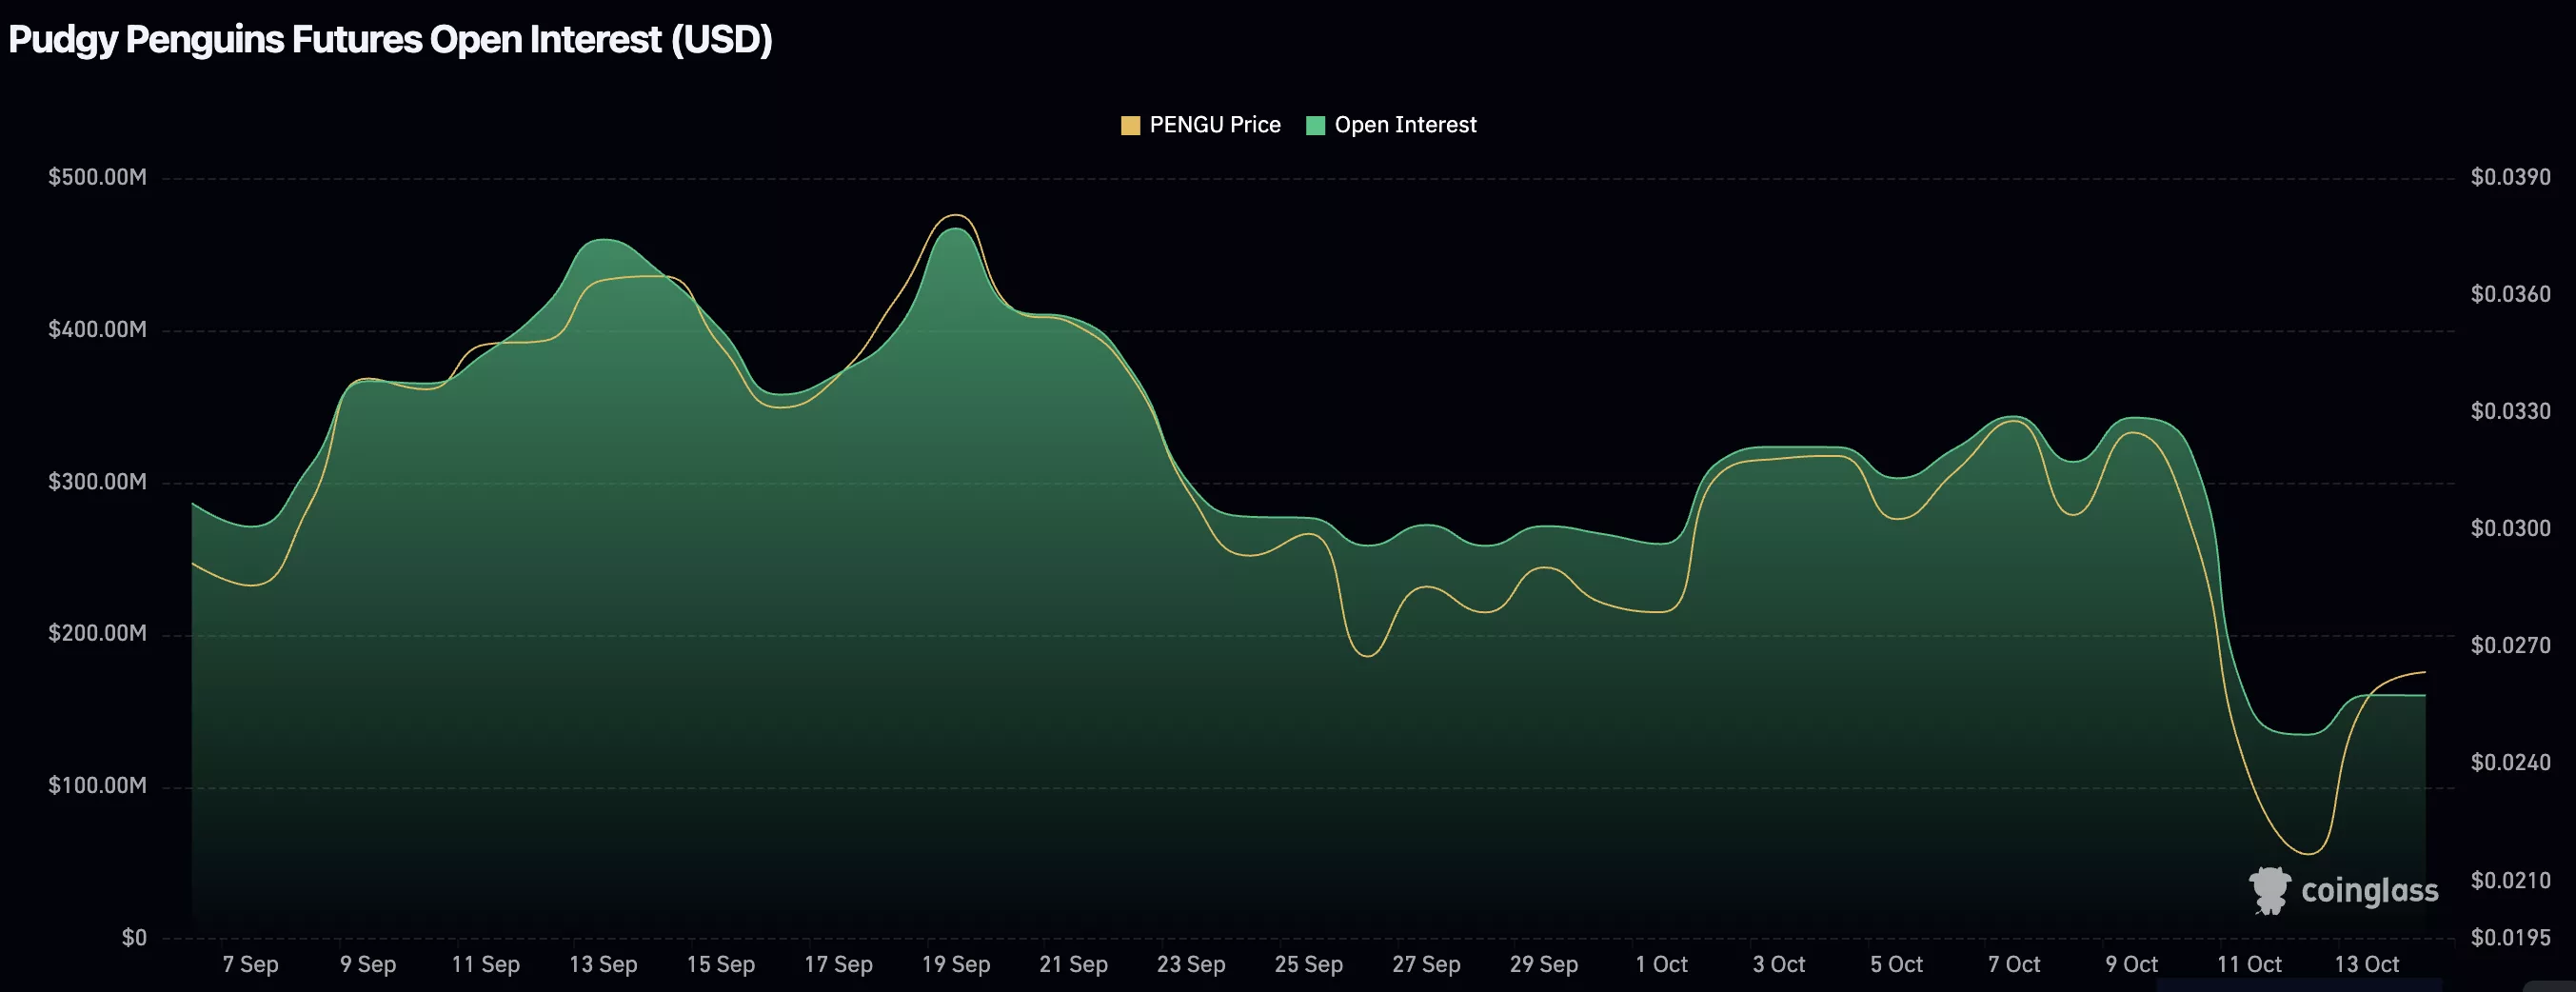Toggle the PENGU Price series visibility
This screenshot has width=2576, height=992.
click(1200, 124)
